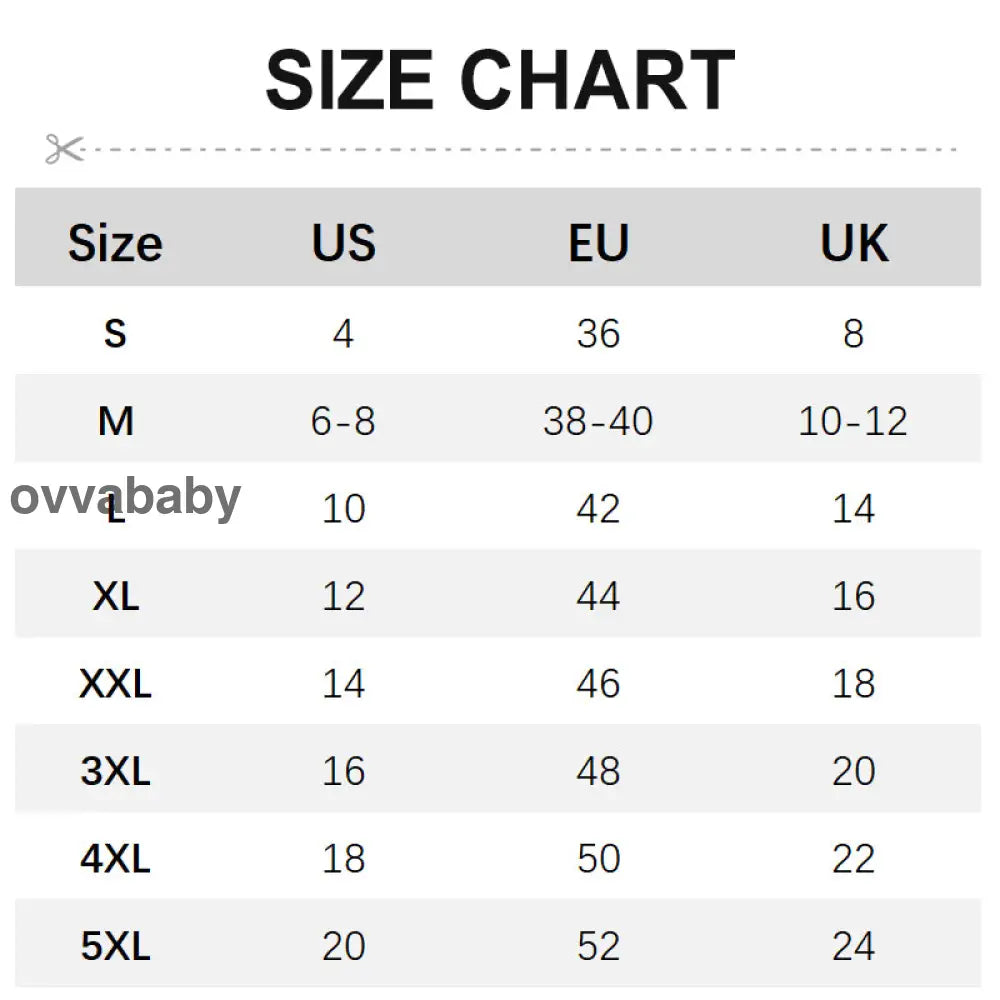Select the S size row label

click(115, 333)
